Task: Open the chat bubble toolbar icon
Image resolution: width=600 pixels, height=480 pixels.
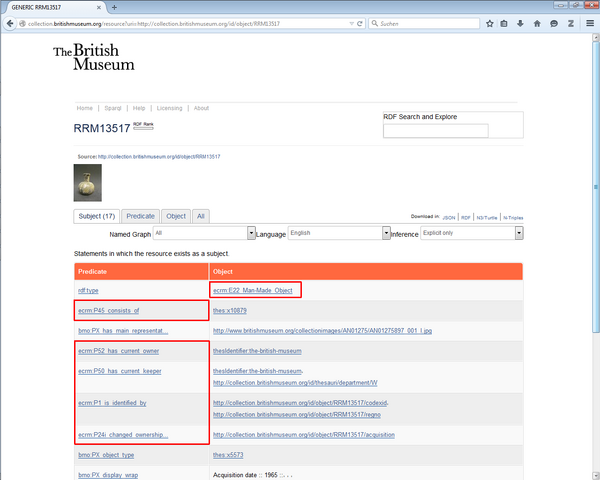Action: pyautogui.click(x=554, y=23)
